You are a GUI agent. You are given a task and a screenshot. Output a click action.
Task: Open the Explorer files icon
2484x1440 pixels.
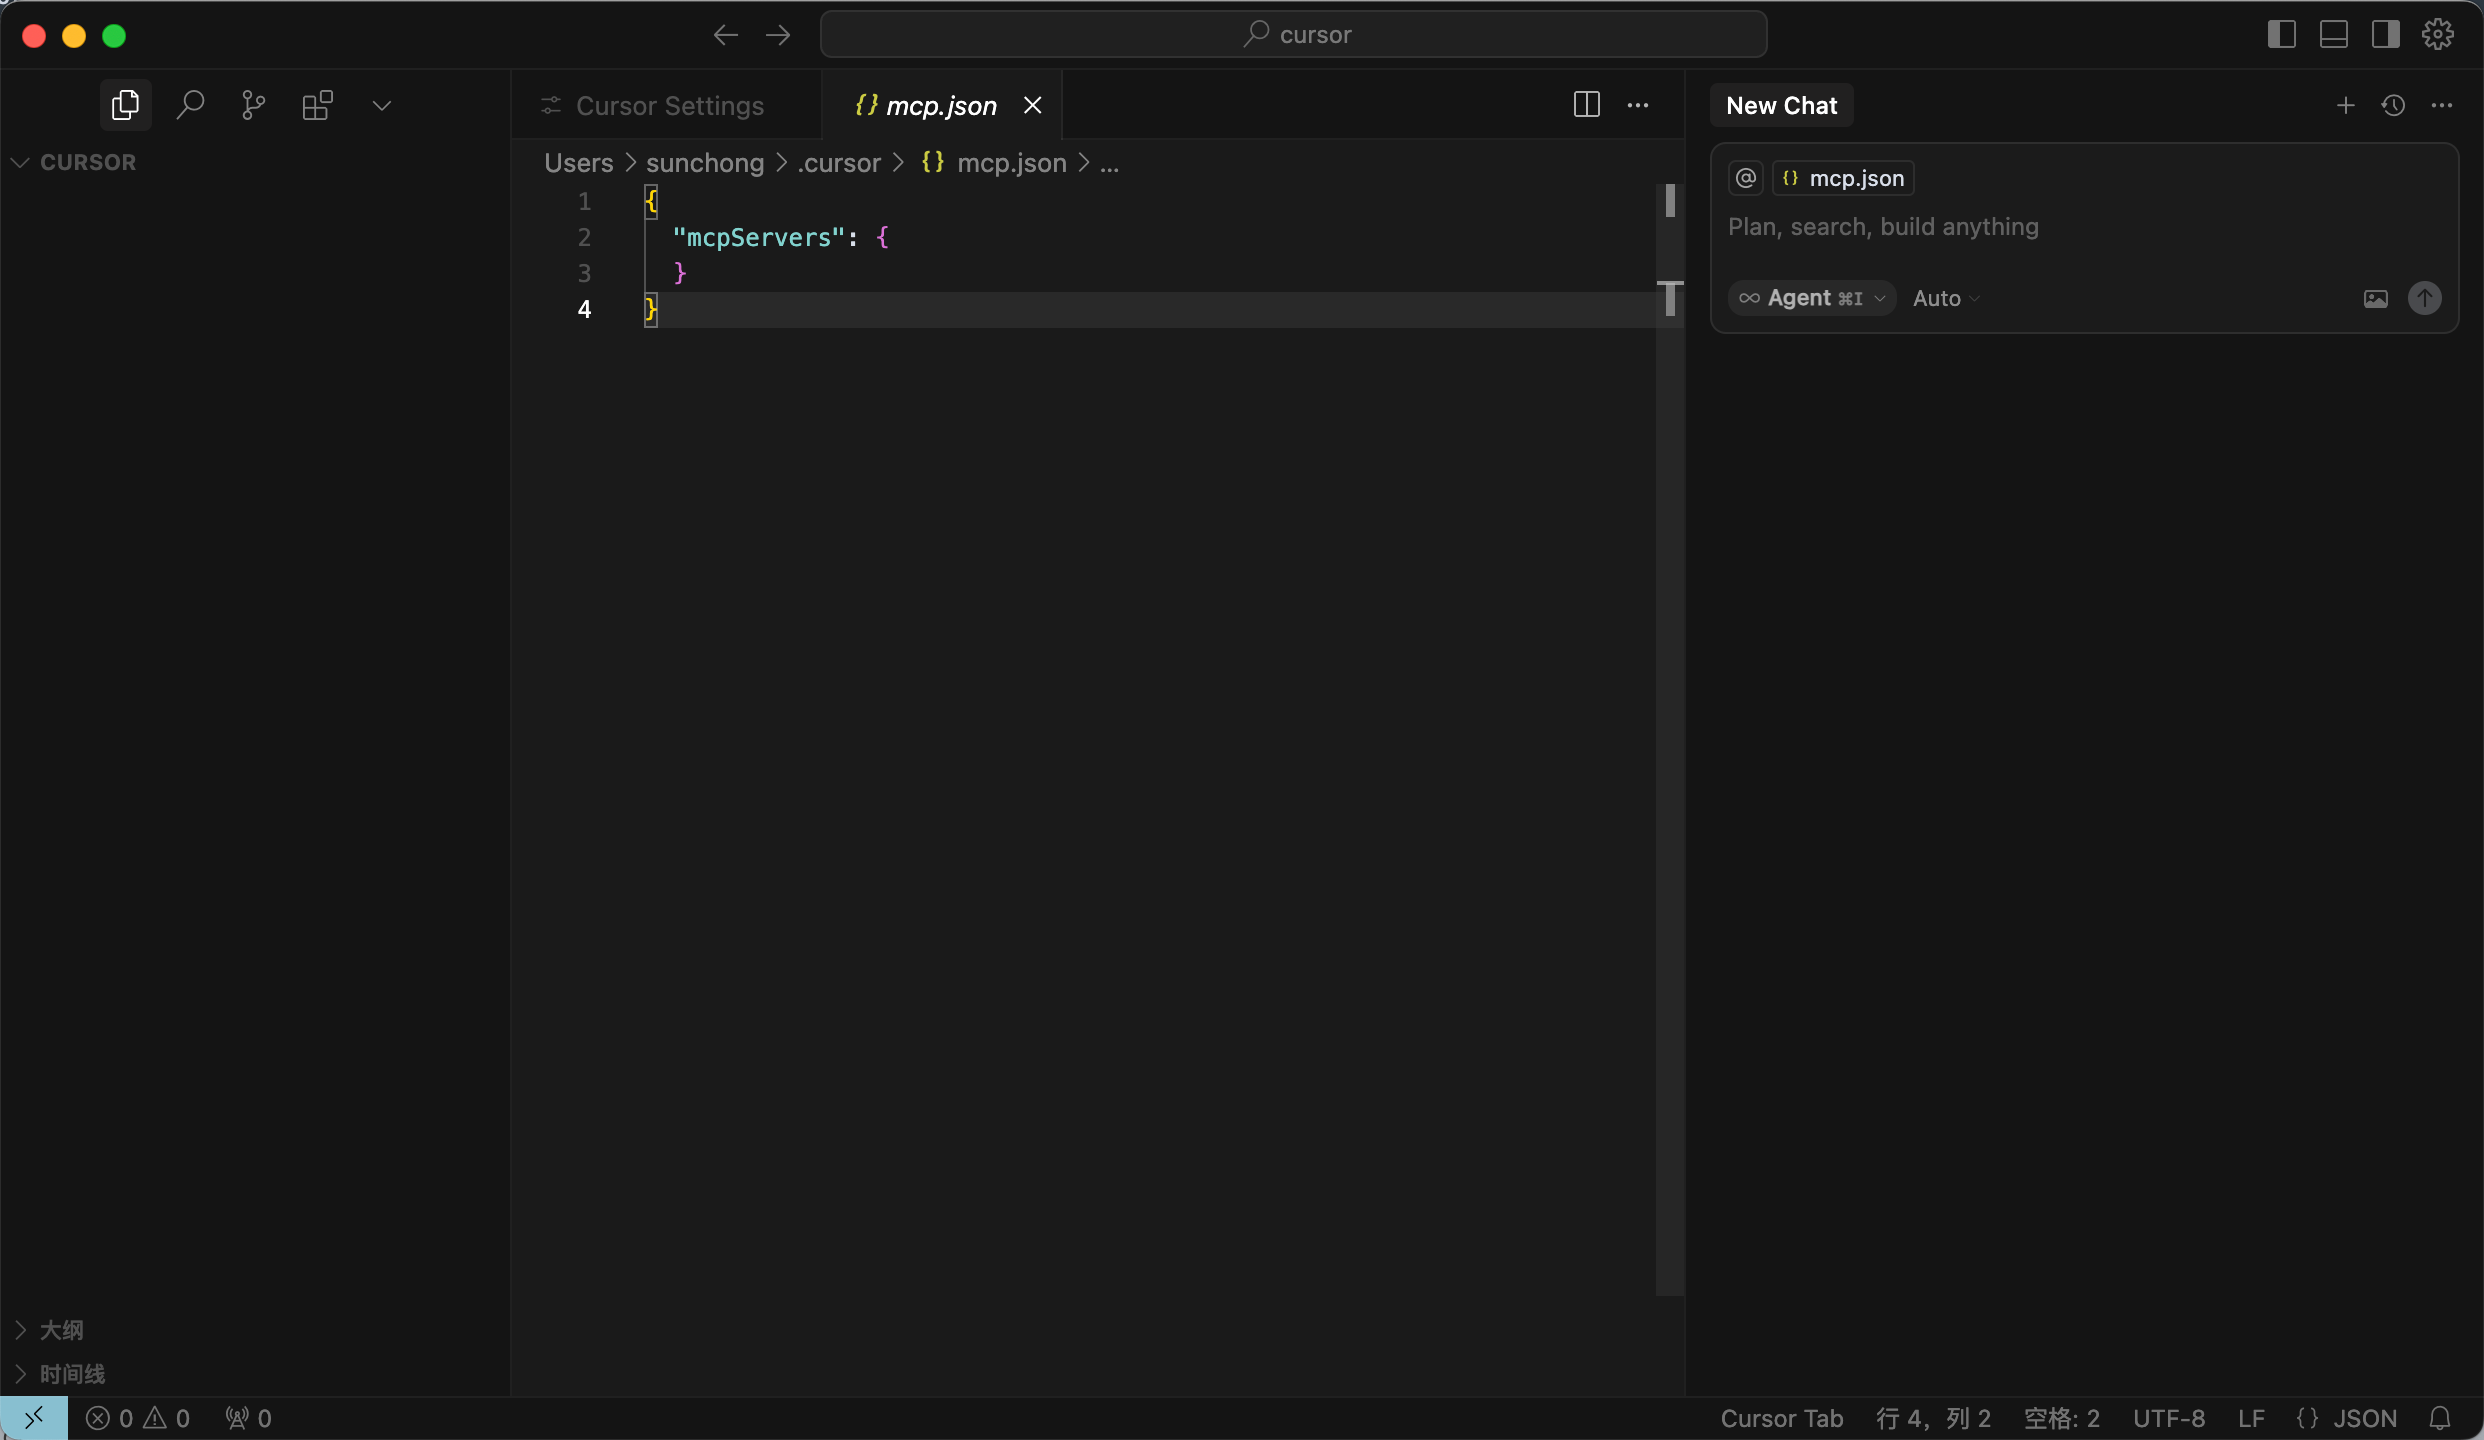tap(125, 105)
